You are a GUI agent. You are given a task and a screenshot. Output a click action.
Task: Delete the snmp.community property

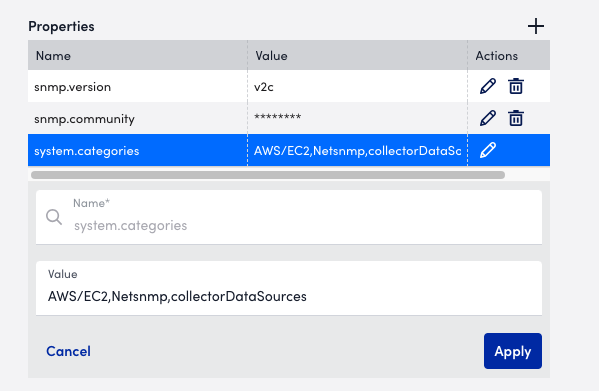[x=516, y=118]
